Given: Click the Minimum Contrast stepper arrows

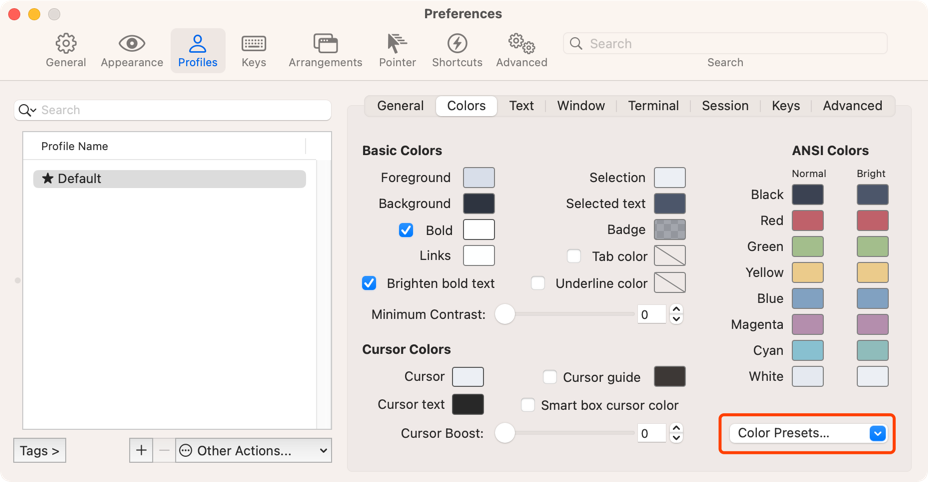Looking at the screenshot, I should (676, 314).
